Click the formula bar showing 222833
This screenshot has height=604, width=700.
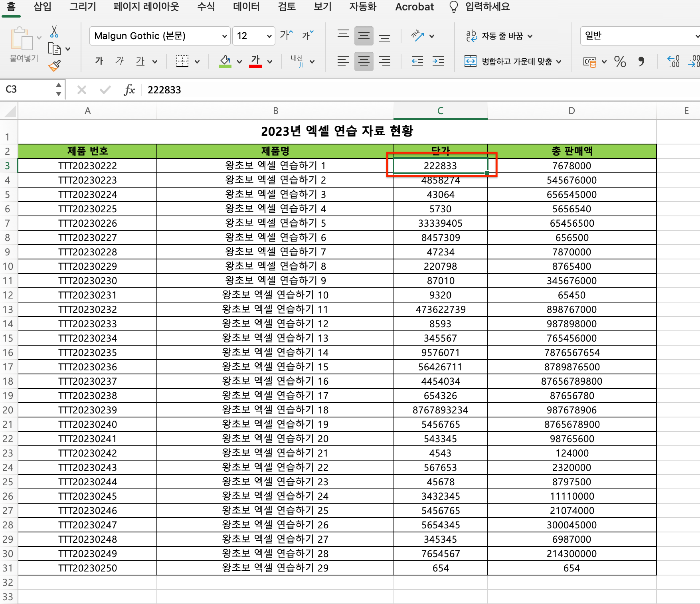[x=420, y=90]
